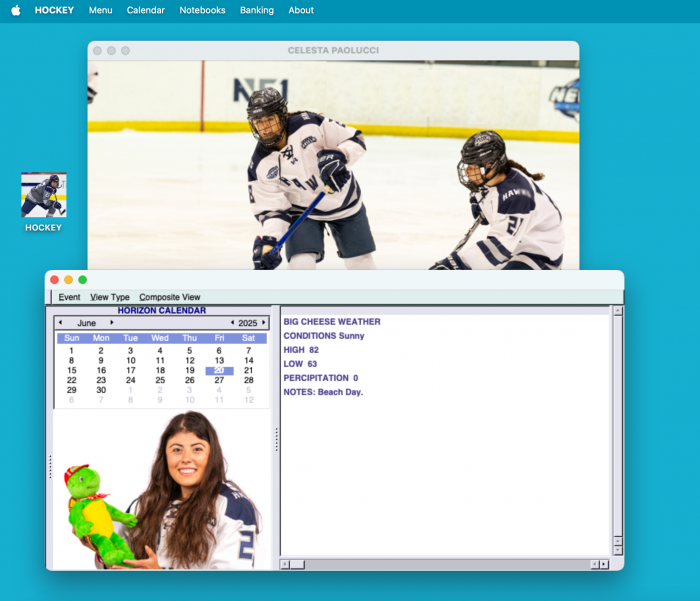Screen dimensions: 700x601
Task: Open the View Type menu
Action: pos(110,297)
